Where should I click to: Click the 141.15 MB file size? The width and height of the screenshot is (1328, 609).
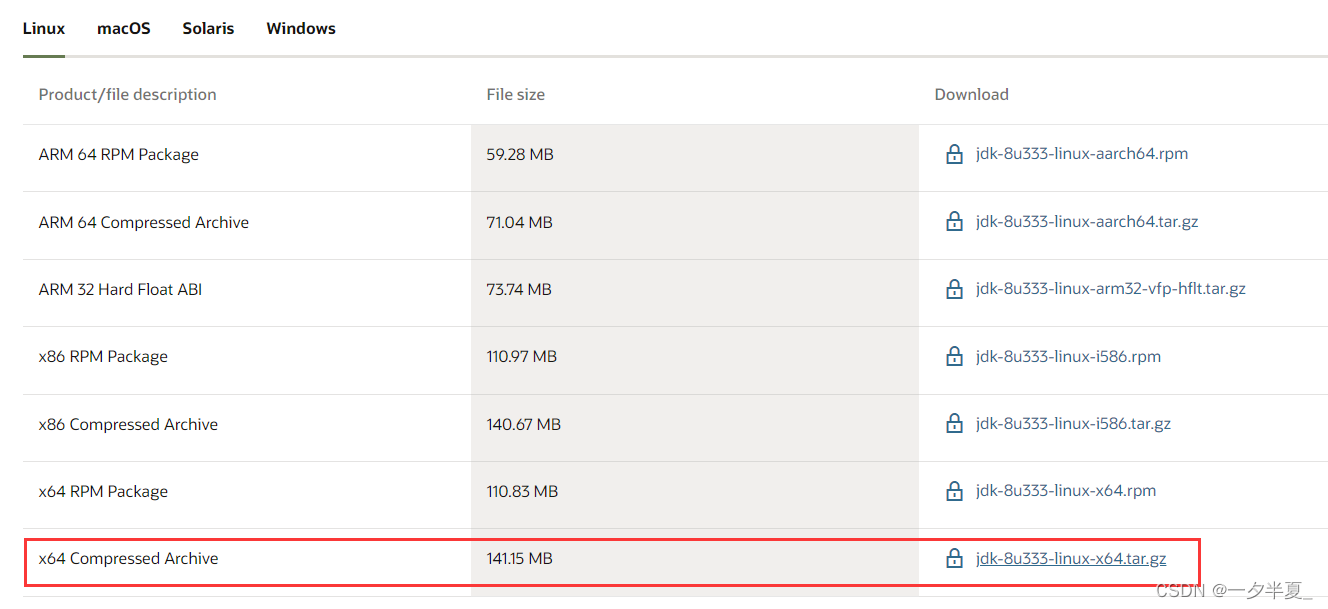coord(520,558)
